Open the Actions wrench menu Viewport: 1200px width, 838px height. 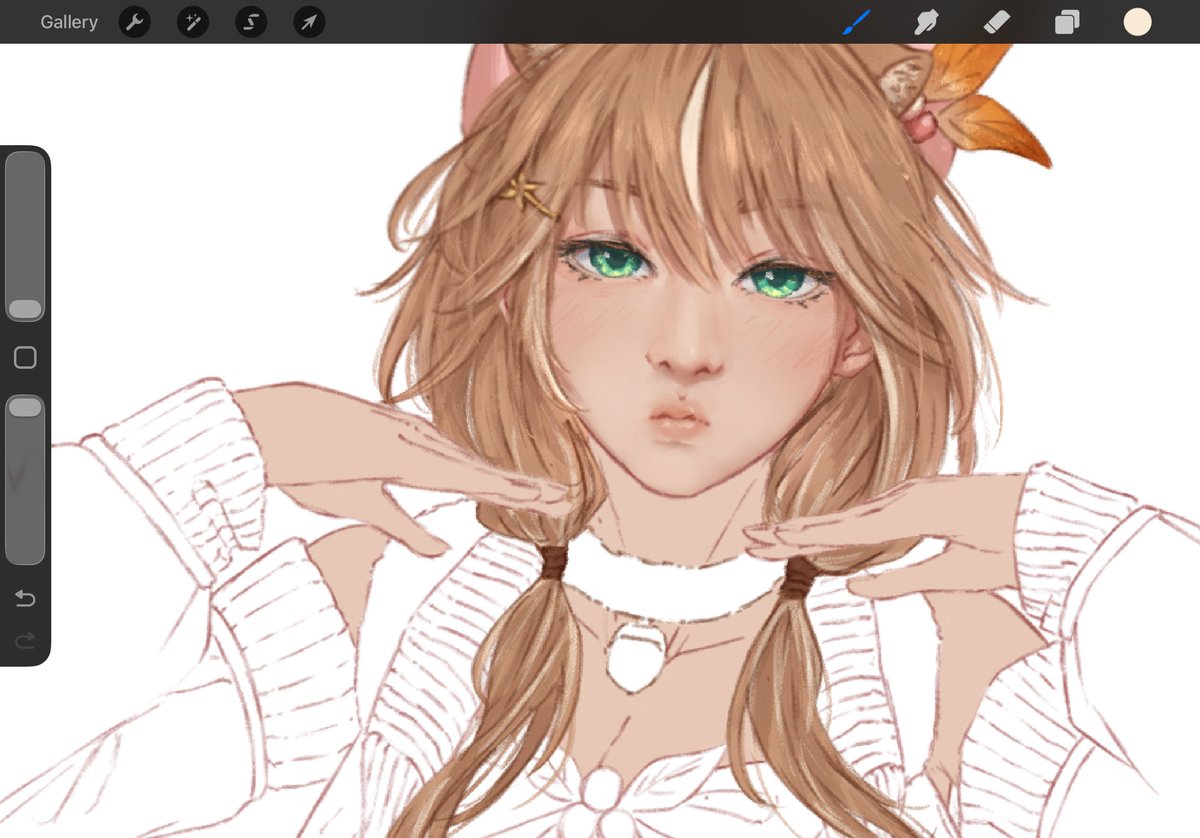(x=135, y=22)
